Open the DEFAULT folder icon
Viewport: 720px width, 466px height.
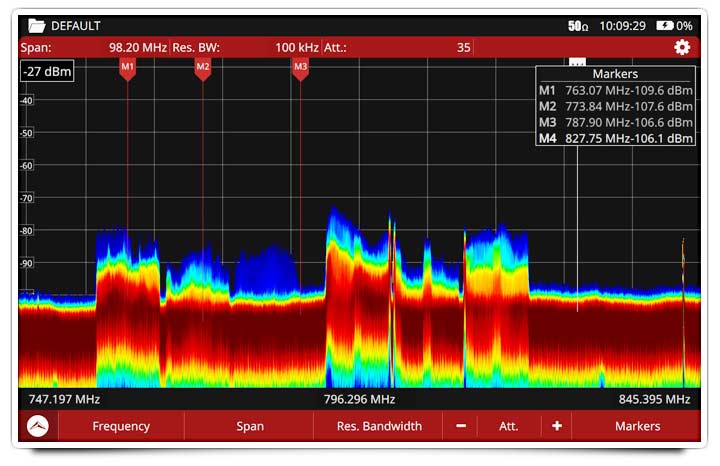pos(36,26)
